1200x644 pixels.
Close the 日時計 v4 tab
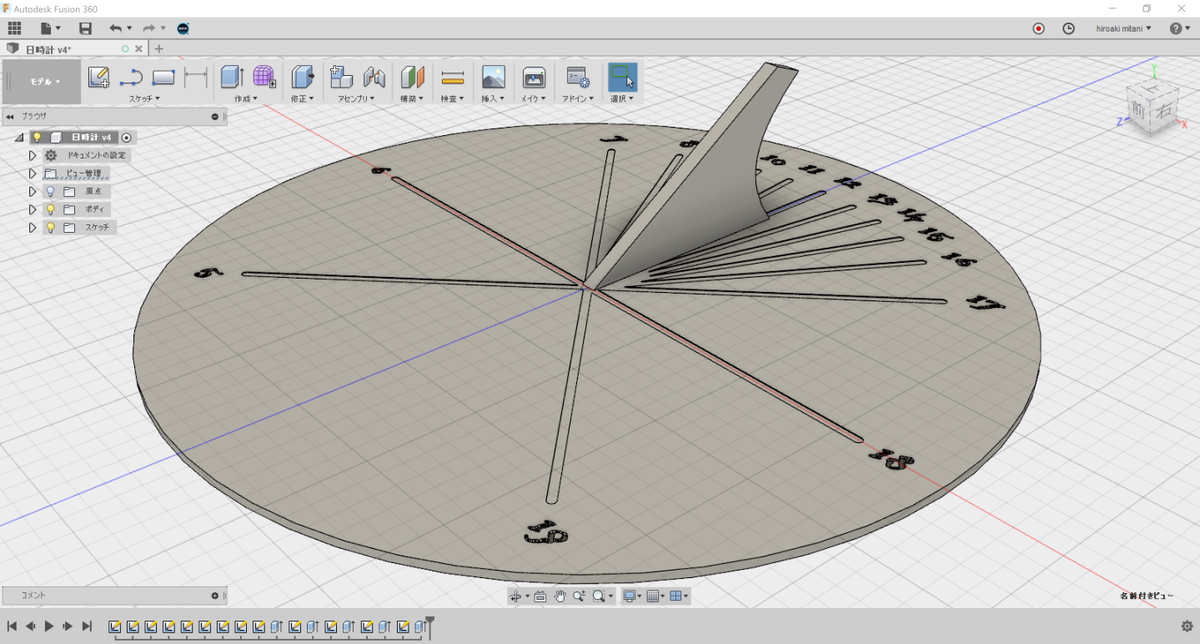pos(139,48)
